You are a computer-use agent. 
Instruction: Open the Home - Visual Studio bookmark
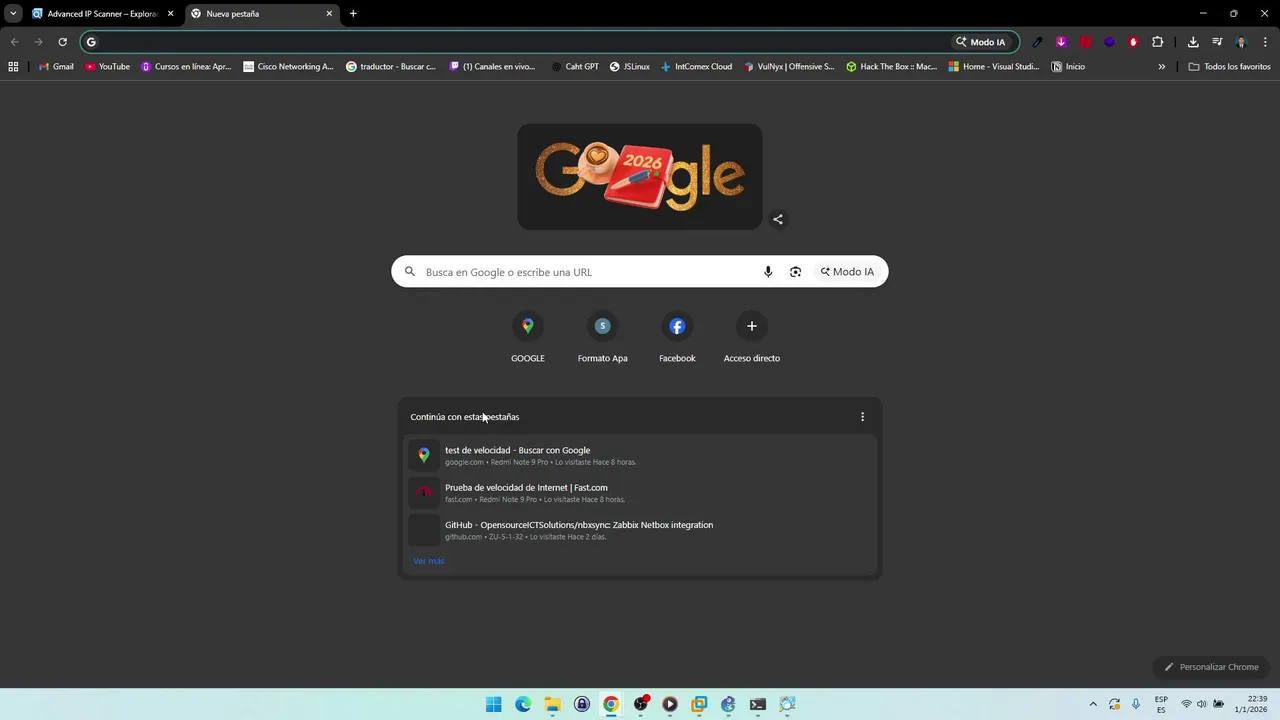[994, 67]
